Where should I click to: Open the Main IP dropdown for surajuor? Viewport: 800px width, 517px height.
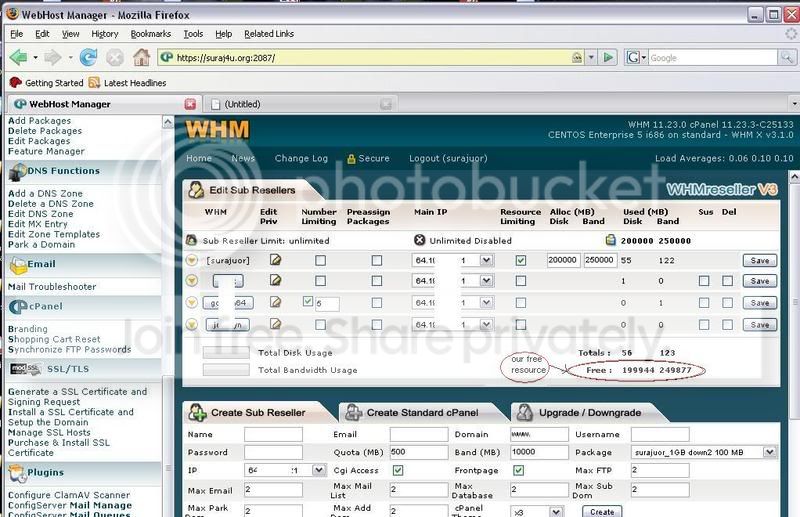tap(486, 260)
